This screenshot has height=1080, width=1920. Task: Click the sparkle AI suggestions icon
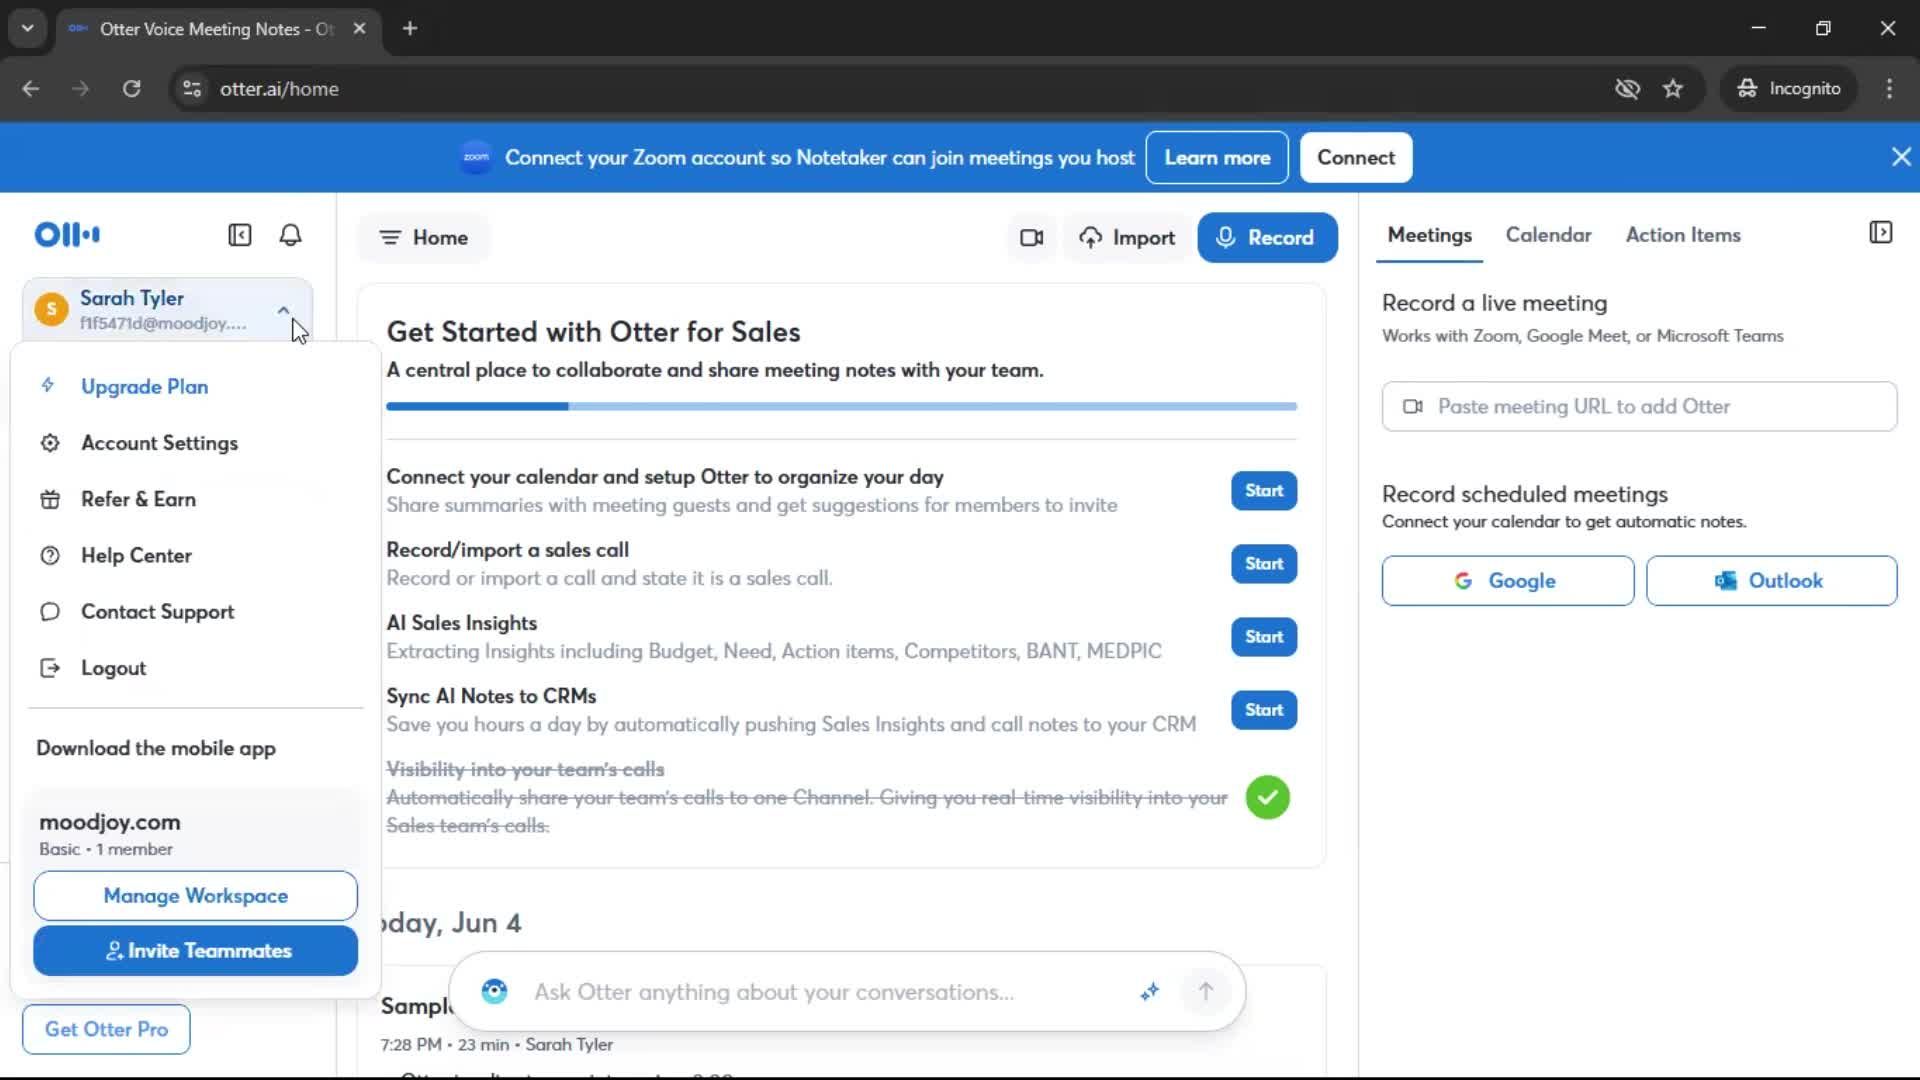click(x=1150, y=991)
